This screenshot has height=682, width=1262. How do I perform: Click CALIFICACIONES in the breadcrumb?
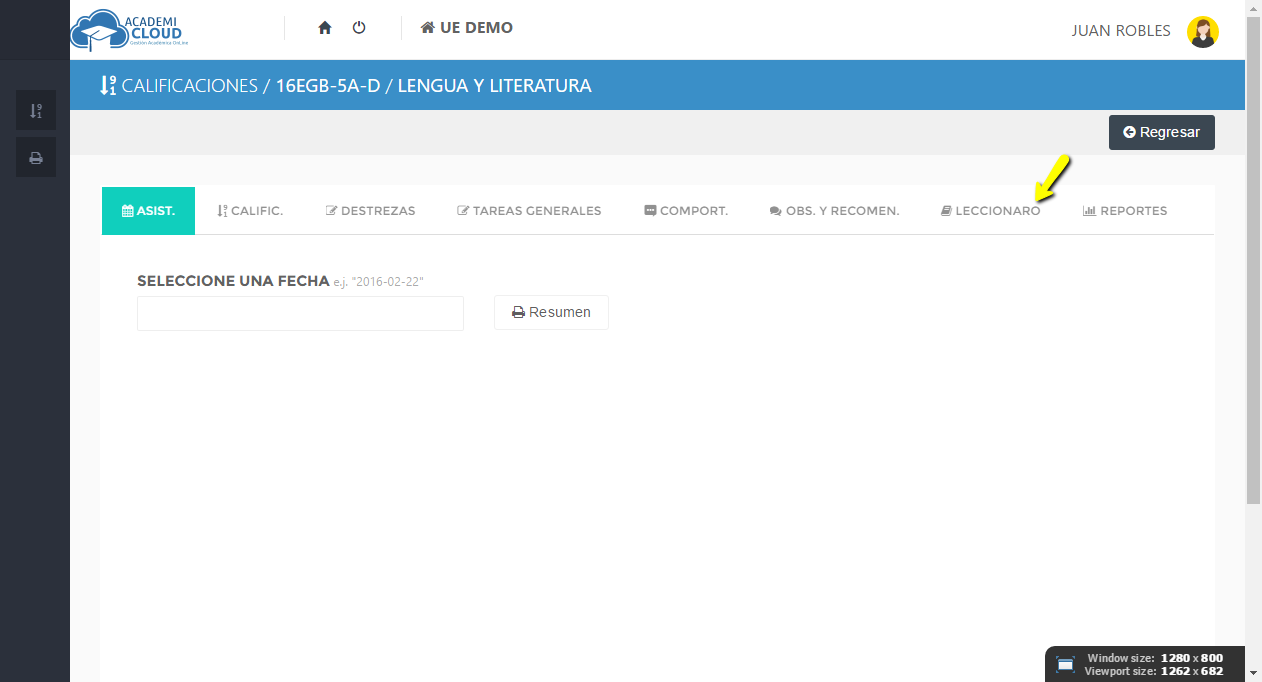click(190, 86)
